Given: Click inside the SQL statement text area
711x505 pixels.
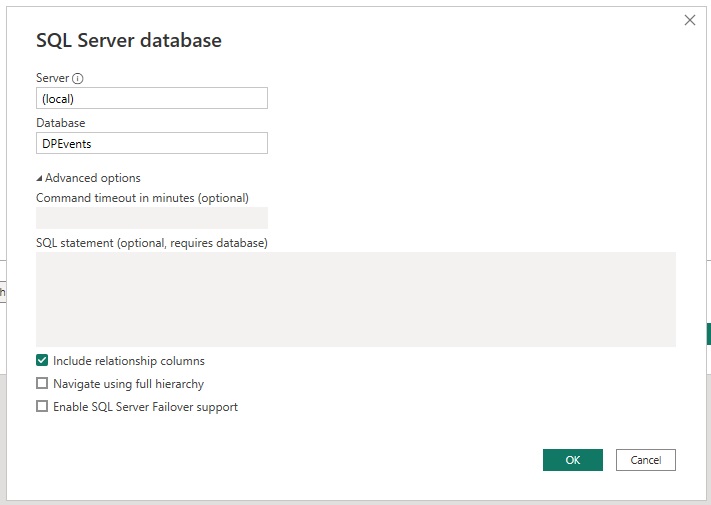Looking at the screenshot, I should pos(355,299).
